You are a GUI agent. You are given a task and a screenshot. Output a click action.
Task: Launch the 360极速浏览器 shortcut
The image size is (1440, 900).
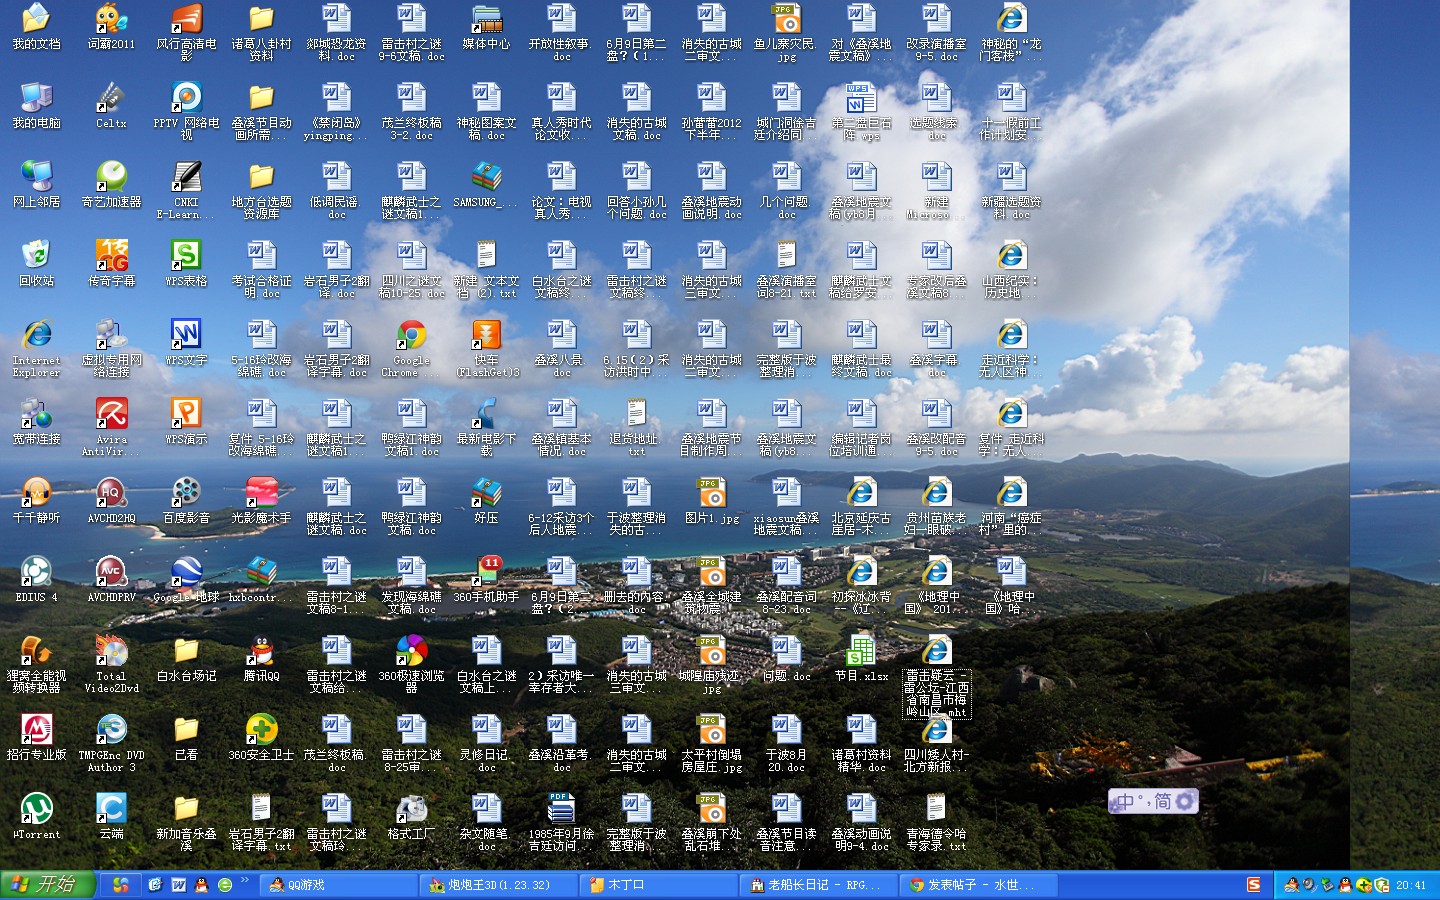(x=411, y=664)
